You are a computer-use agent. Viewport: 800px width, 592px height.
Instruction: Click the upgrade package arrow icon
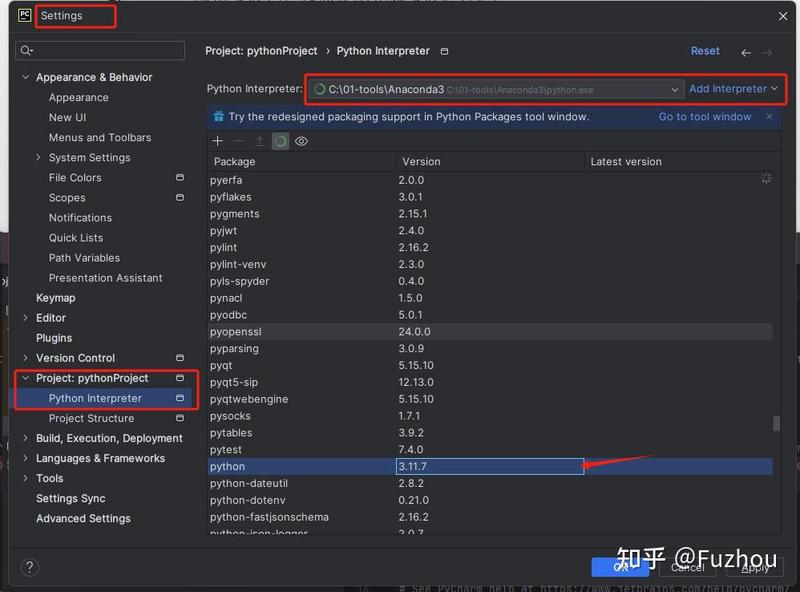(x=259, y=141)
